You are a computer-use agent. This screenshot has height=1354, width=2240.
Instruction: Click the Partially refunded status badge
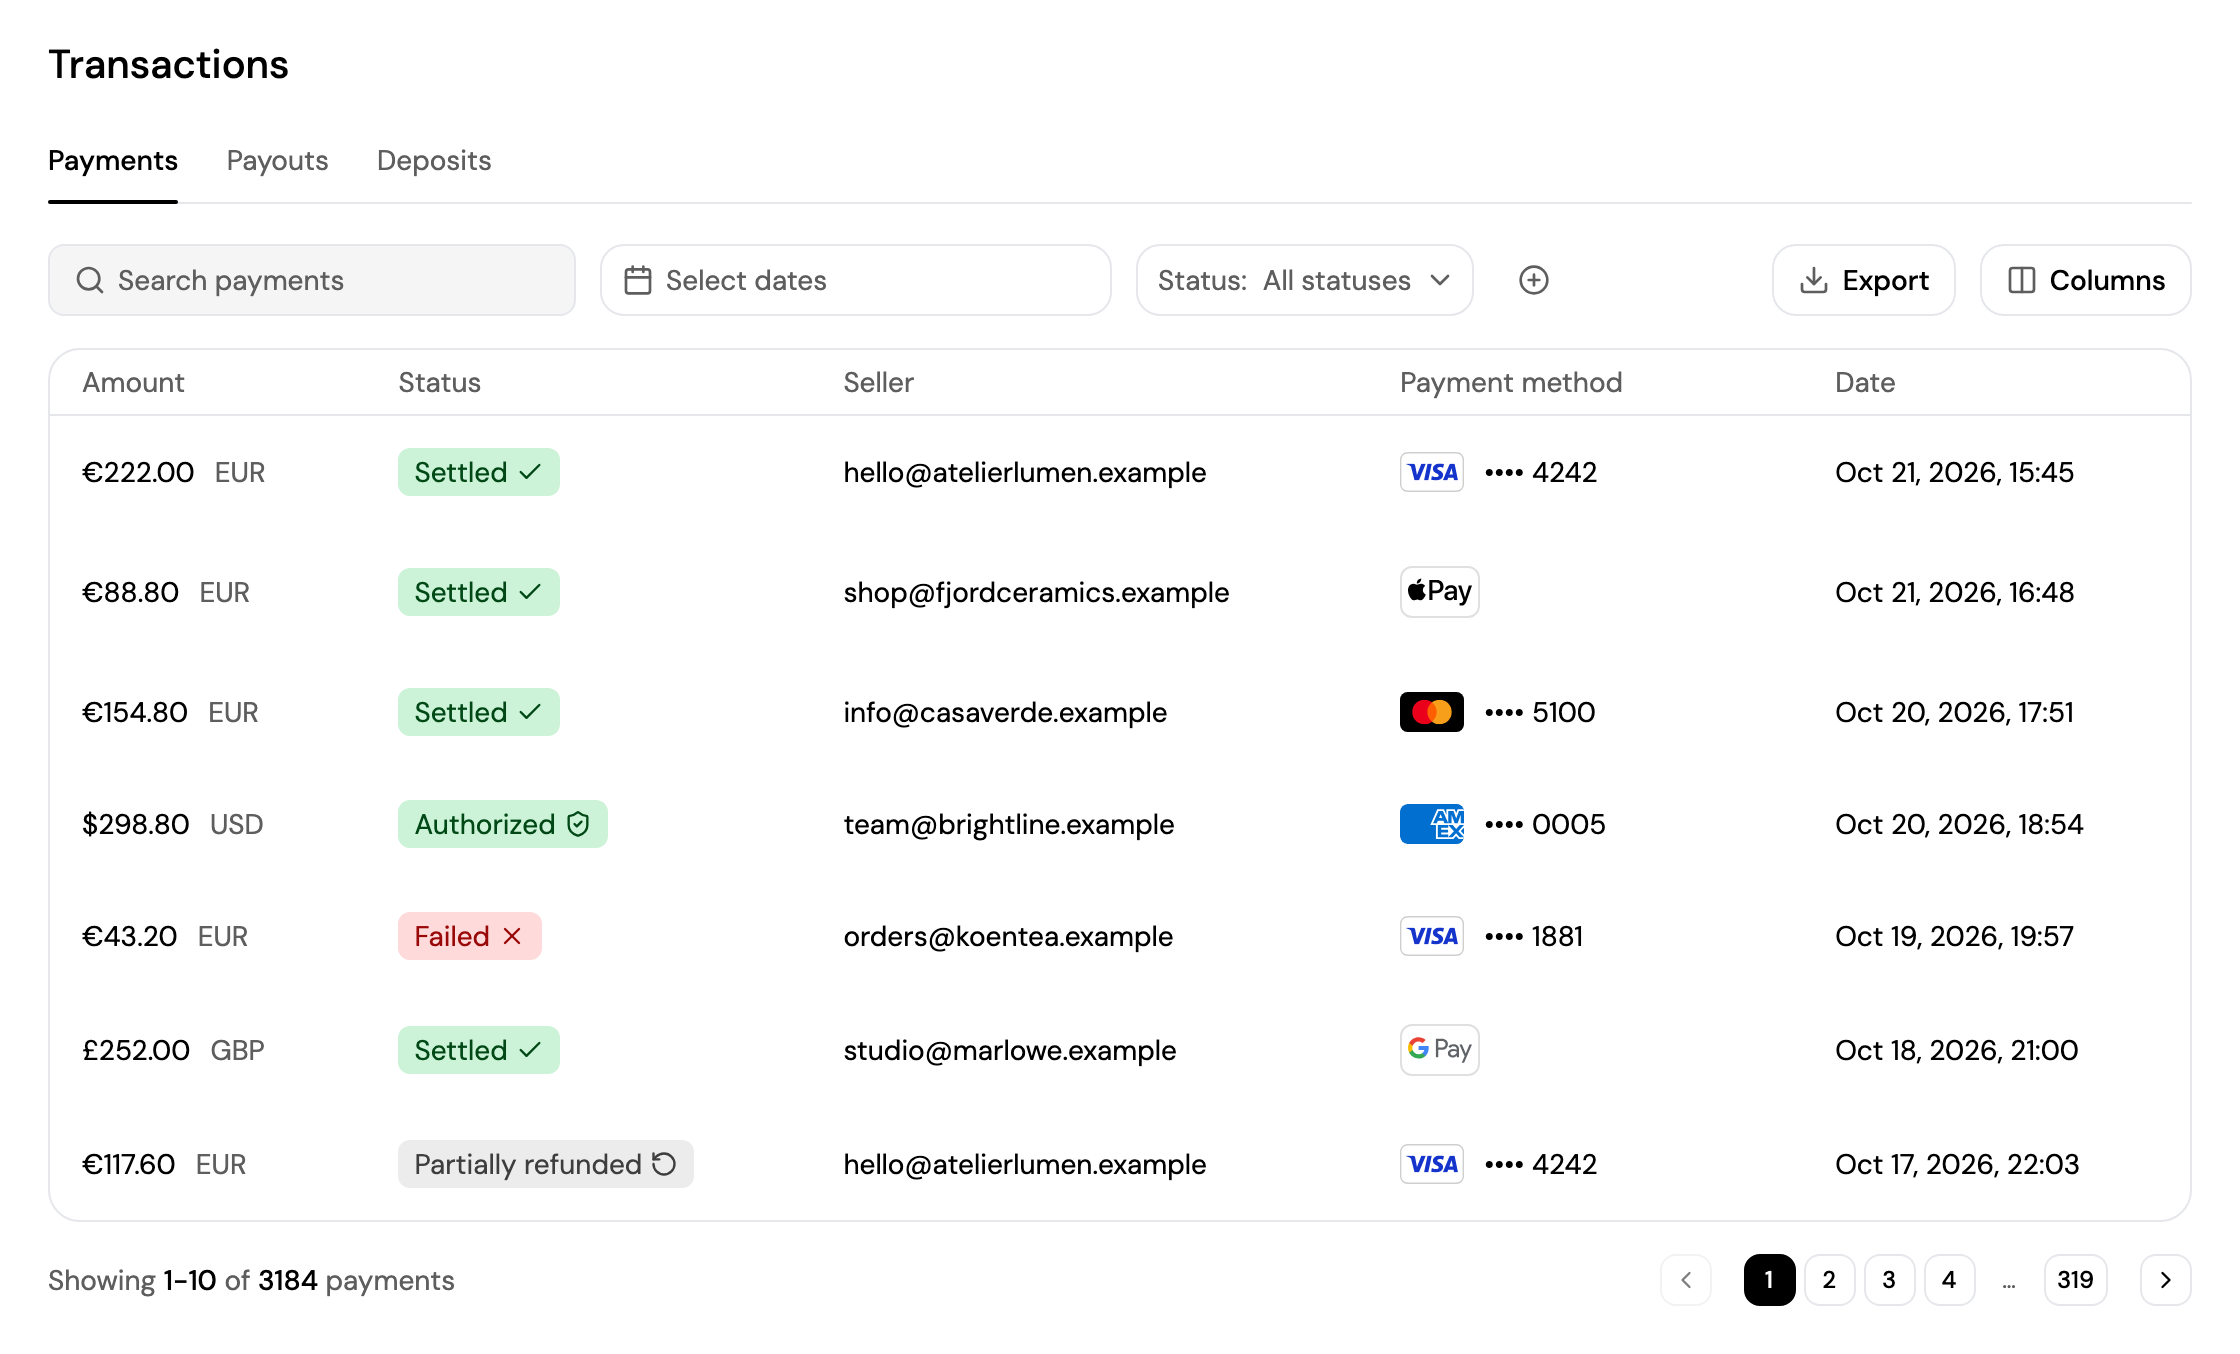545,1164
